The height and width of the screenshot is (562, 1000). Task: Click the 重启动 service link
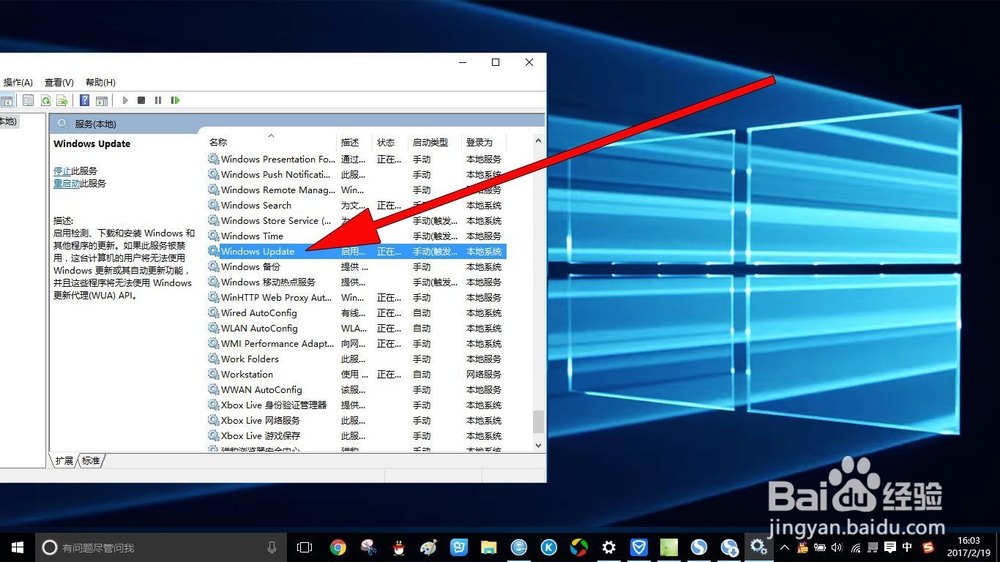coord(66,184)
